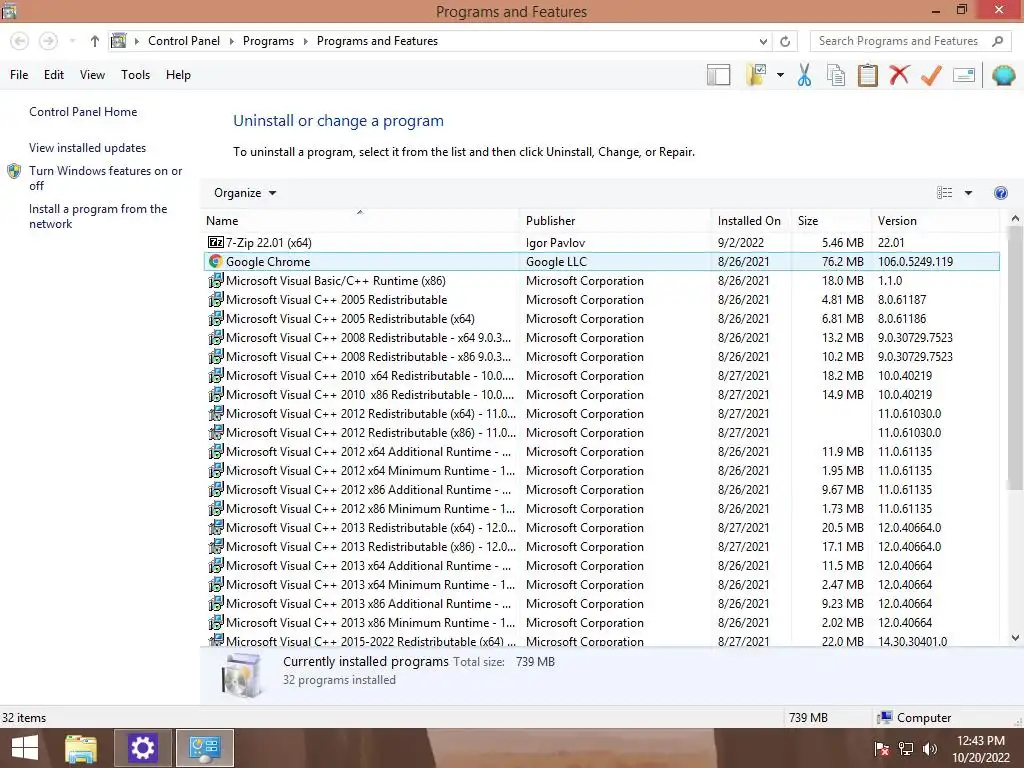Click the Windows Start button
Screen dimensions: 1024x768
point(25,748)
